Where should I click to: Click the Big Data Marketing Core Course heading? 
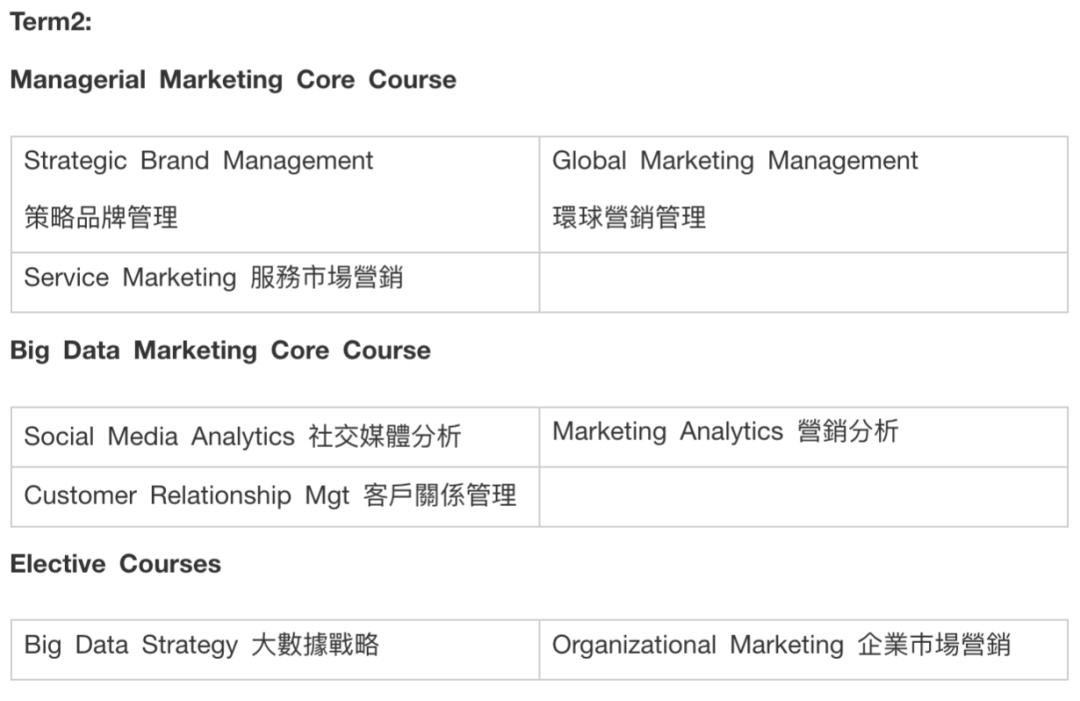point(220,351)
